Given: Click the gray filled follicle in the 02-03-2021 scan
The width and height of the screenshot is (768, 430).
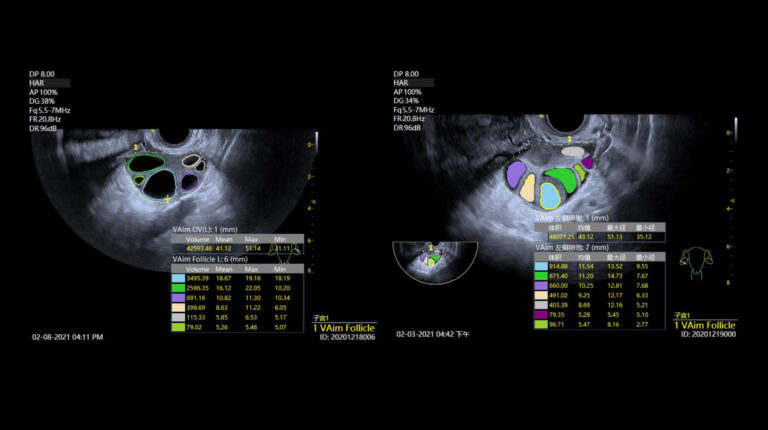Looking at the screenshot, I should [x=572, y=152].
